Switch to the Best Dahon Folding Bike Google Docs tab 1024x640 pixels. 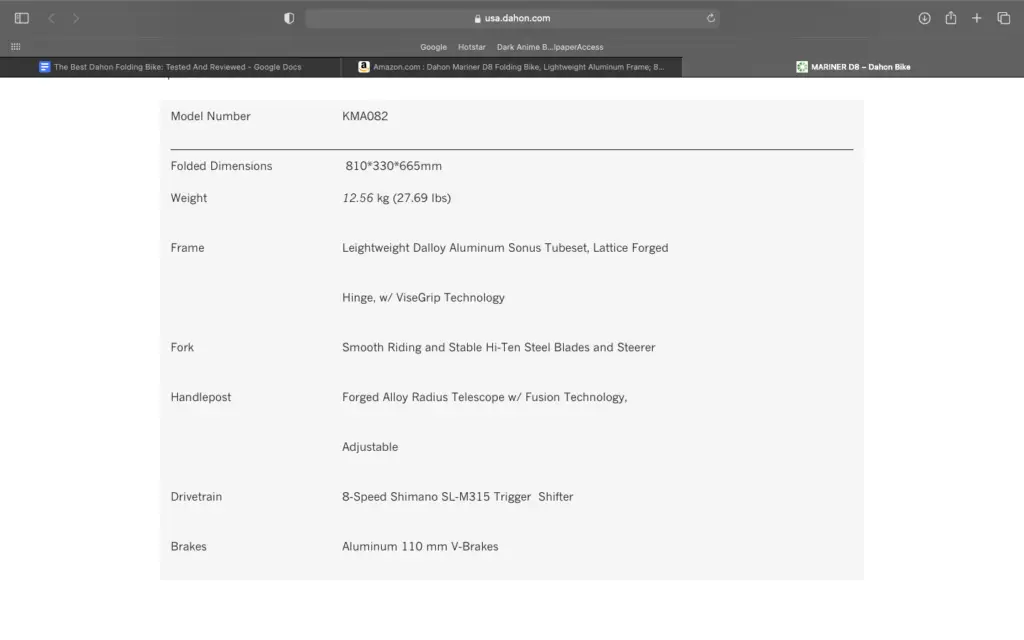(x=170, y=67)
